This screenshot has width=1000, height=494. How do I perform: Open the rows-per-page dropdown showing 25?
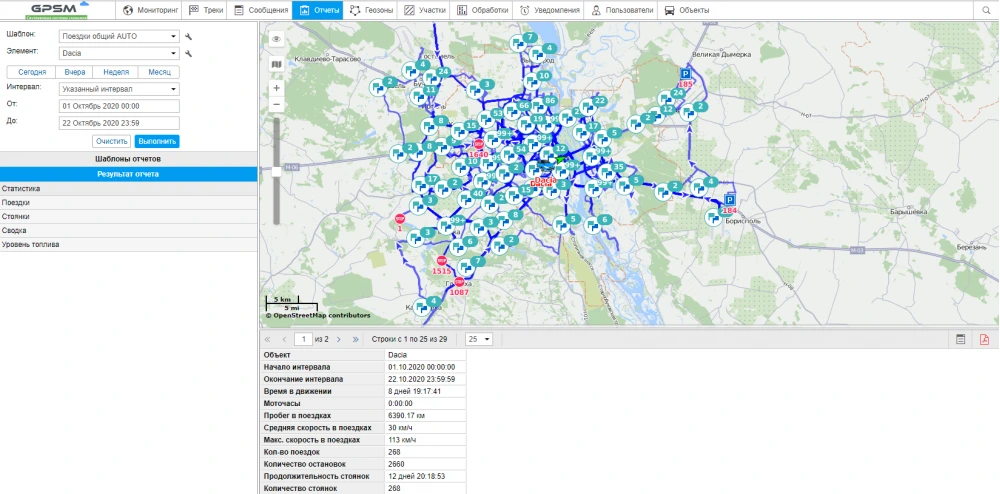pos(480,340)
